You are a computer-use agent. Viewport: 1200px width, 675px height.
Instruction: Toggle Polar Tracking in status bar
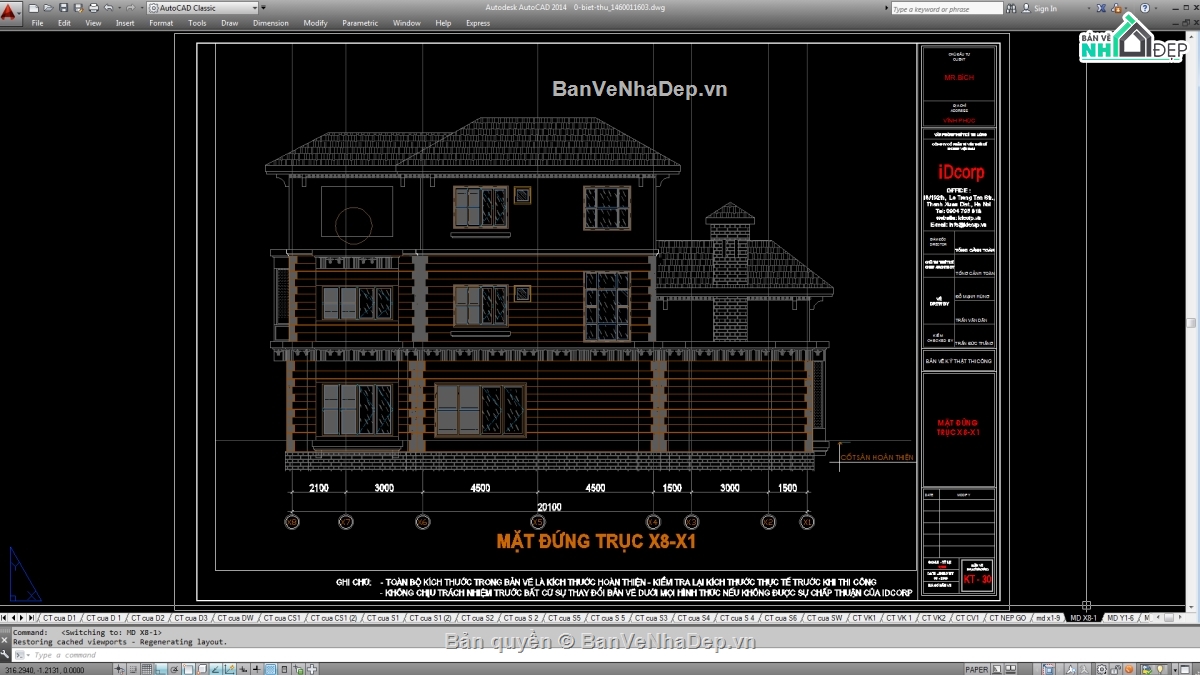pos(174,669)
